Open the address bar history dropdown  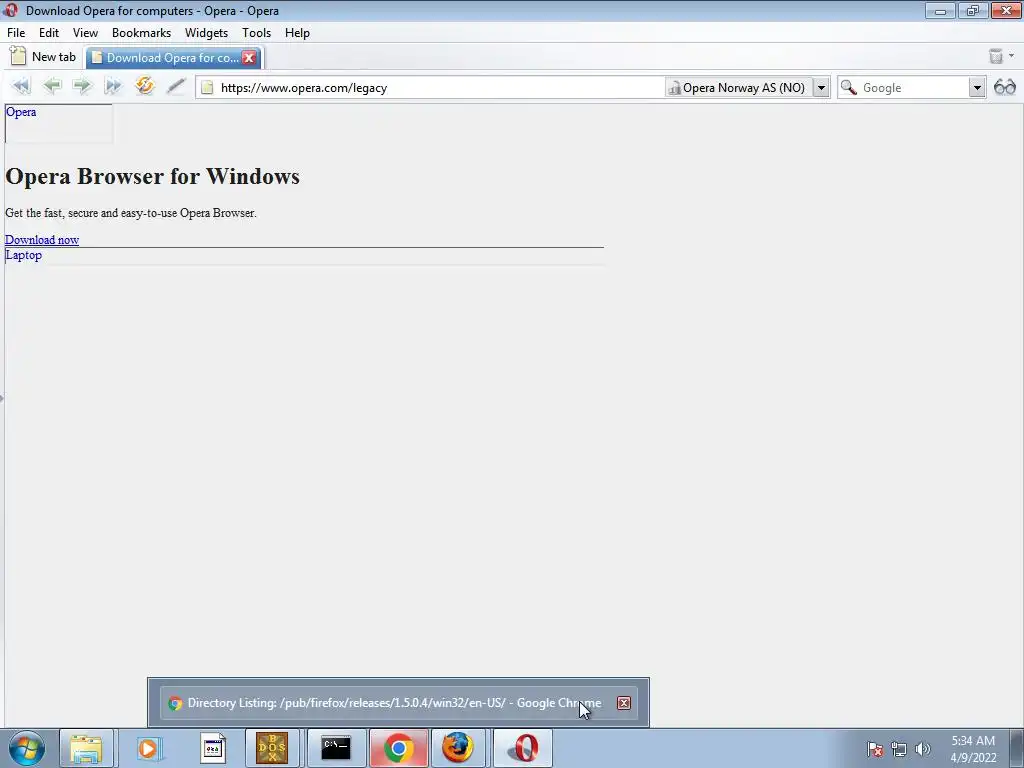(x=822, y=88)
